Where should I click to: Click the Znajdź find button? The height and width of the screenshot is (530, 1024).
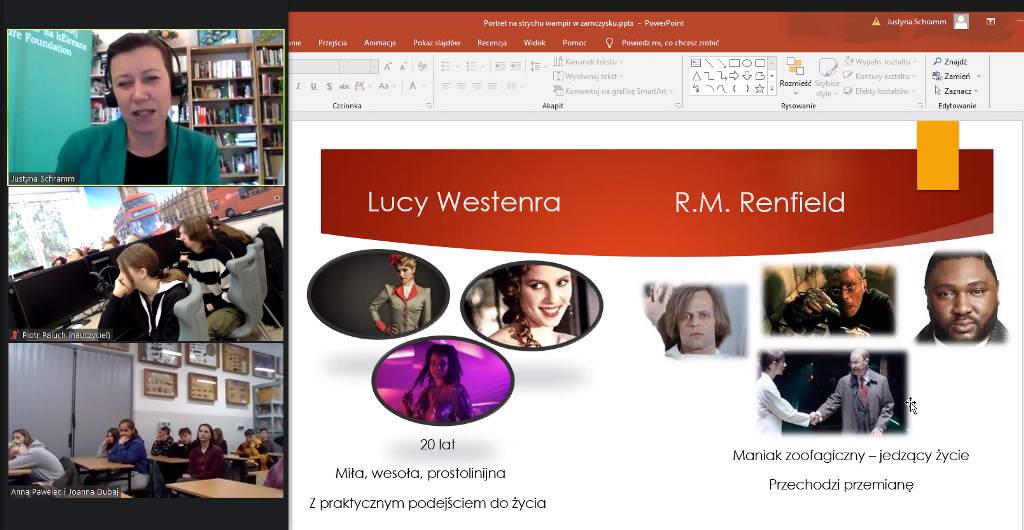pyautogui.click(x=950, y=61)
